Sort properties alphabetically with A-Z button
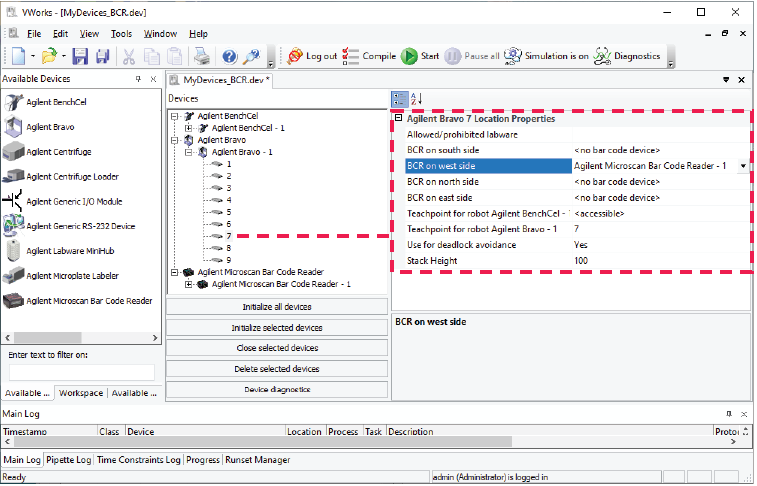The image size is (757, 486). click(416, 99)
